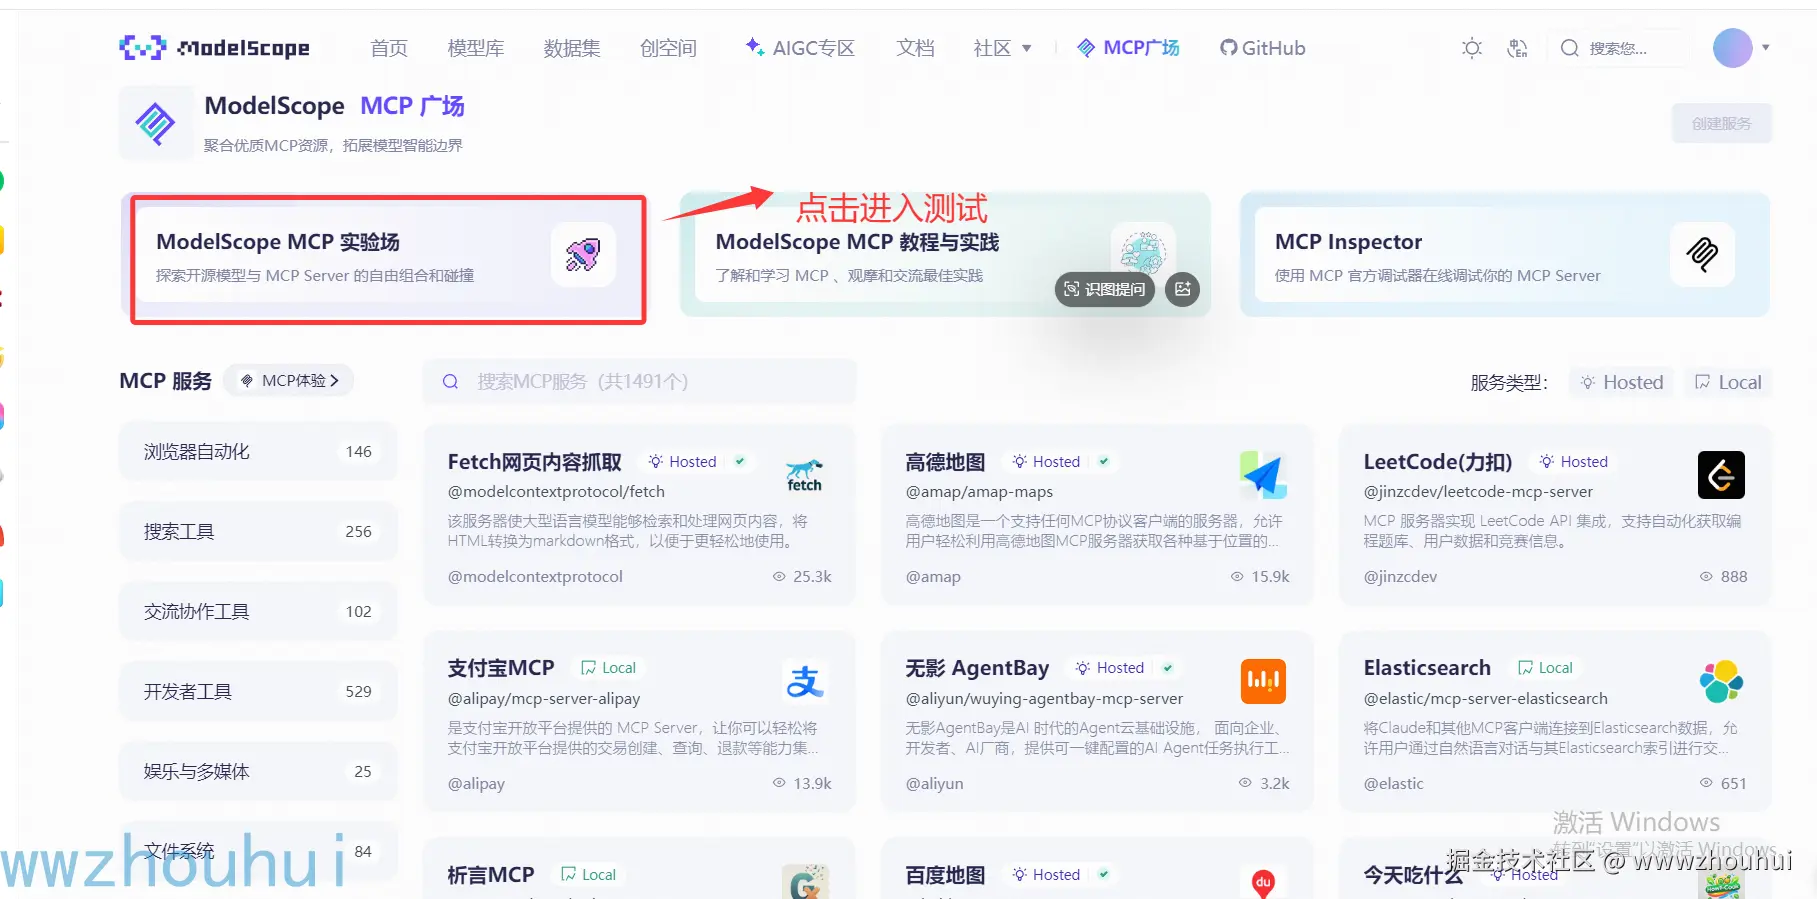Screen dimensions: 1817x899
Task: Click the ModelScope logo in header
Action: pyautogui.click(x=215, y=48)
